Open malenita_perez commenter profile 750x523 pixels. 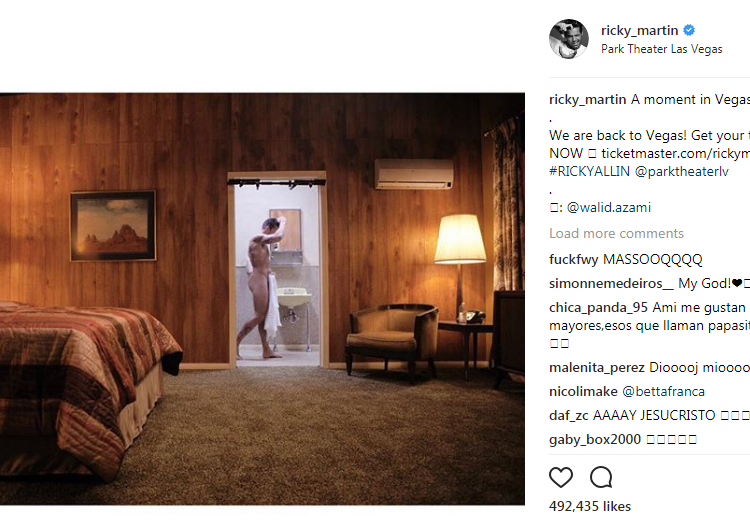point(596,367)
